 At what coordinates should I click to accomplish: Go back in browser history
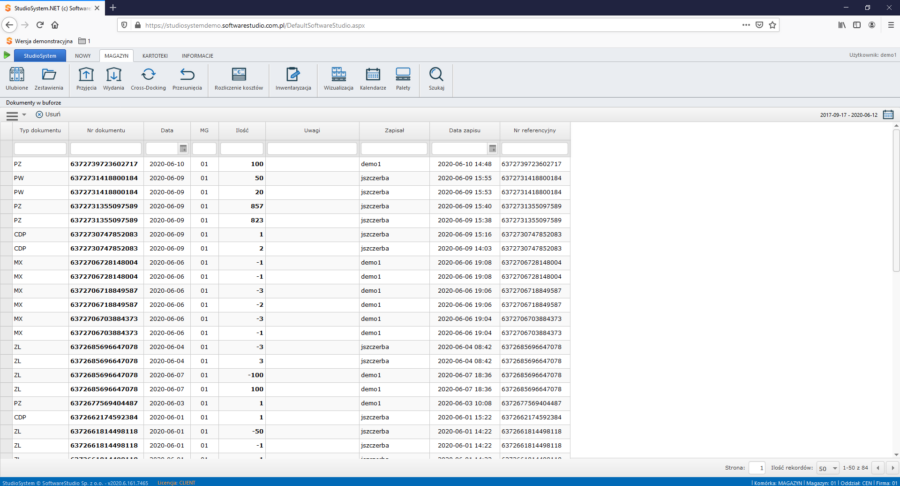(x=9, y=25)
